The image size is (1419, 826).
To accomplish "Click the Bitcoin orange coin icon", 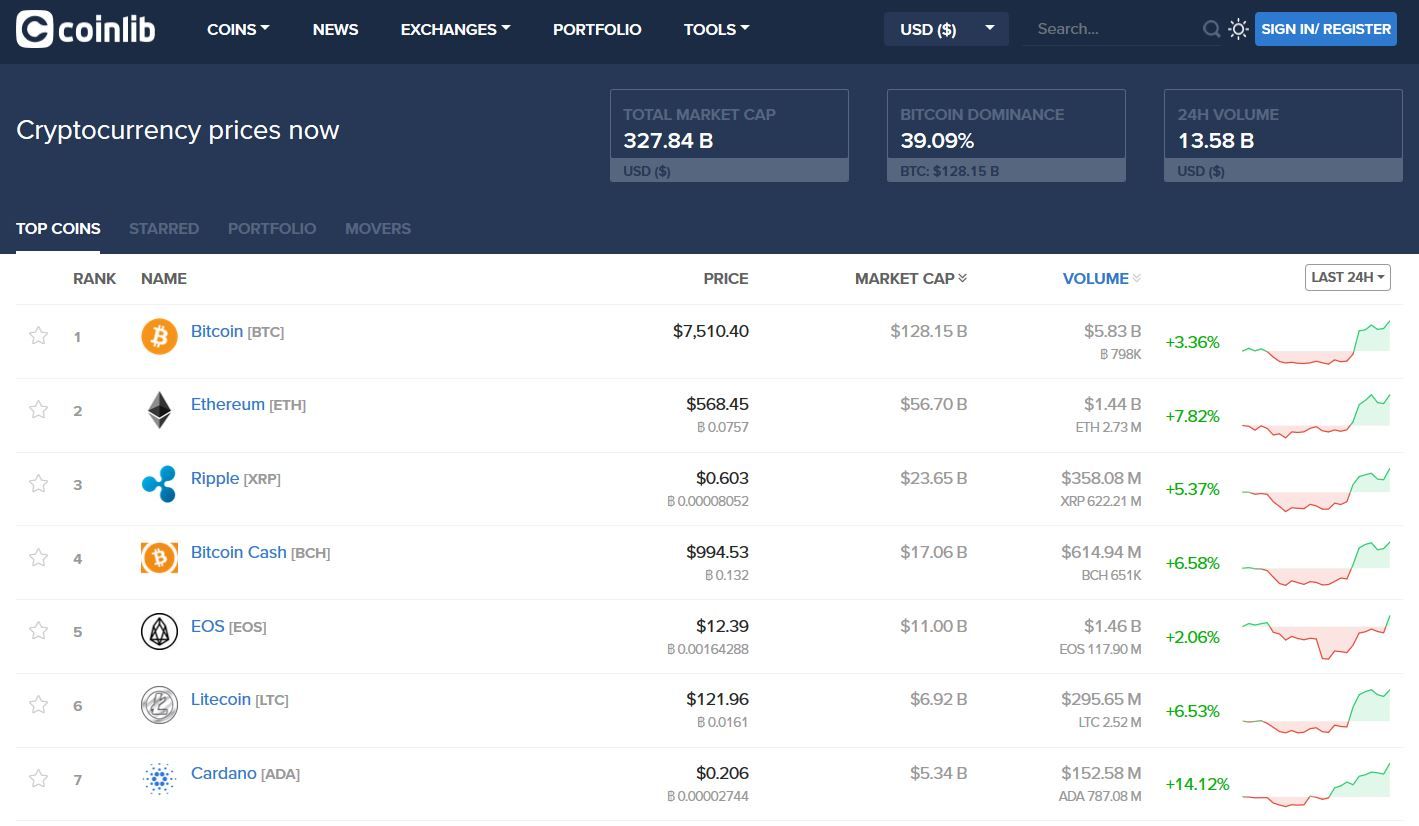I will (159, 337).
